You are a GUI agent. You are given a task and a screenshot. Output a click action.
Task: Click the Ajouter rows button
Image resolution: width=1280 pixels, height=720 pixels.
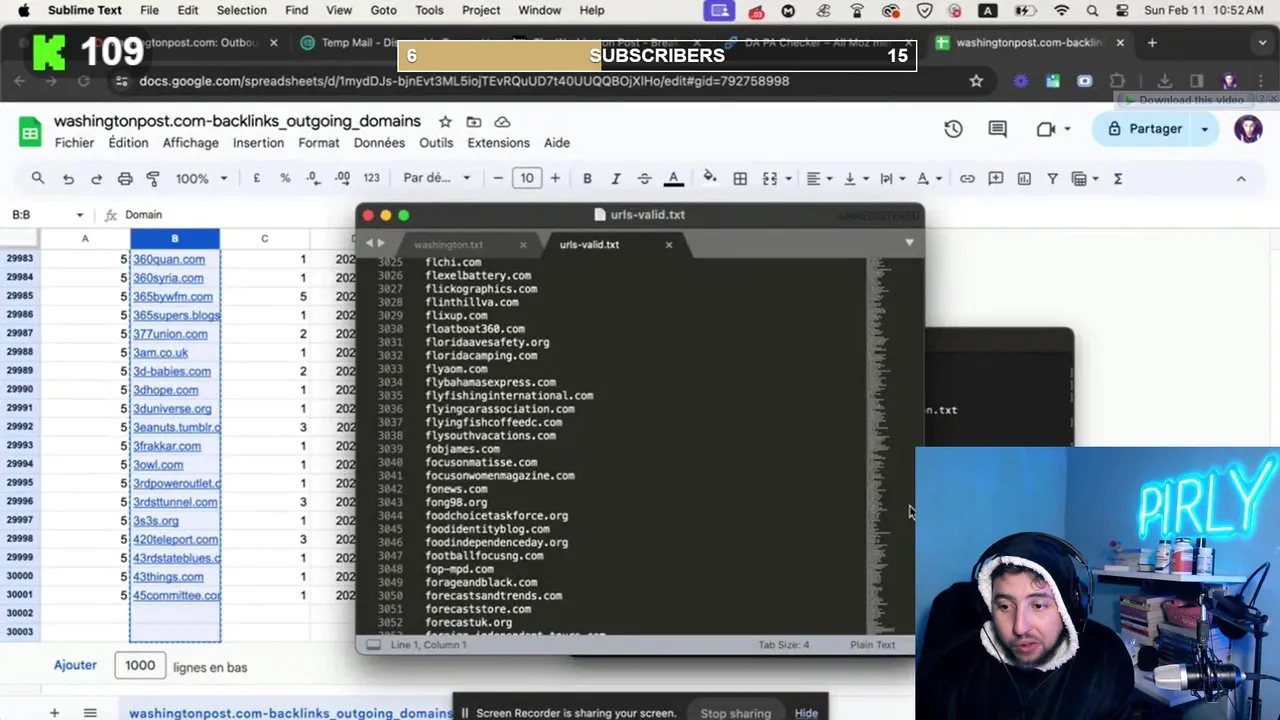(x=75, y=665)
